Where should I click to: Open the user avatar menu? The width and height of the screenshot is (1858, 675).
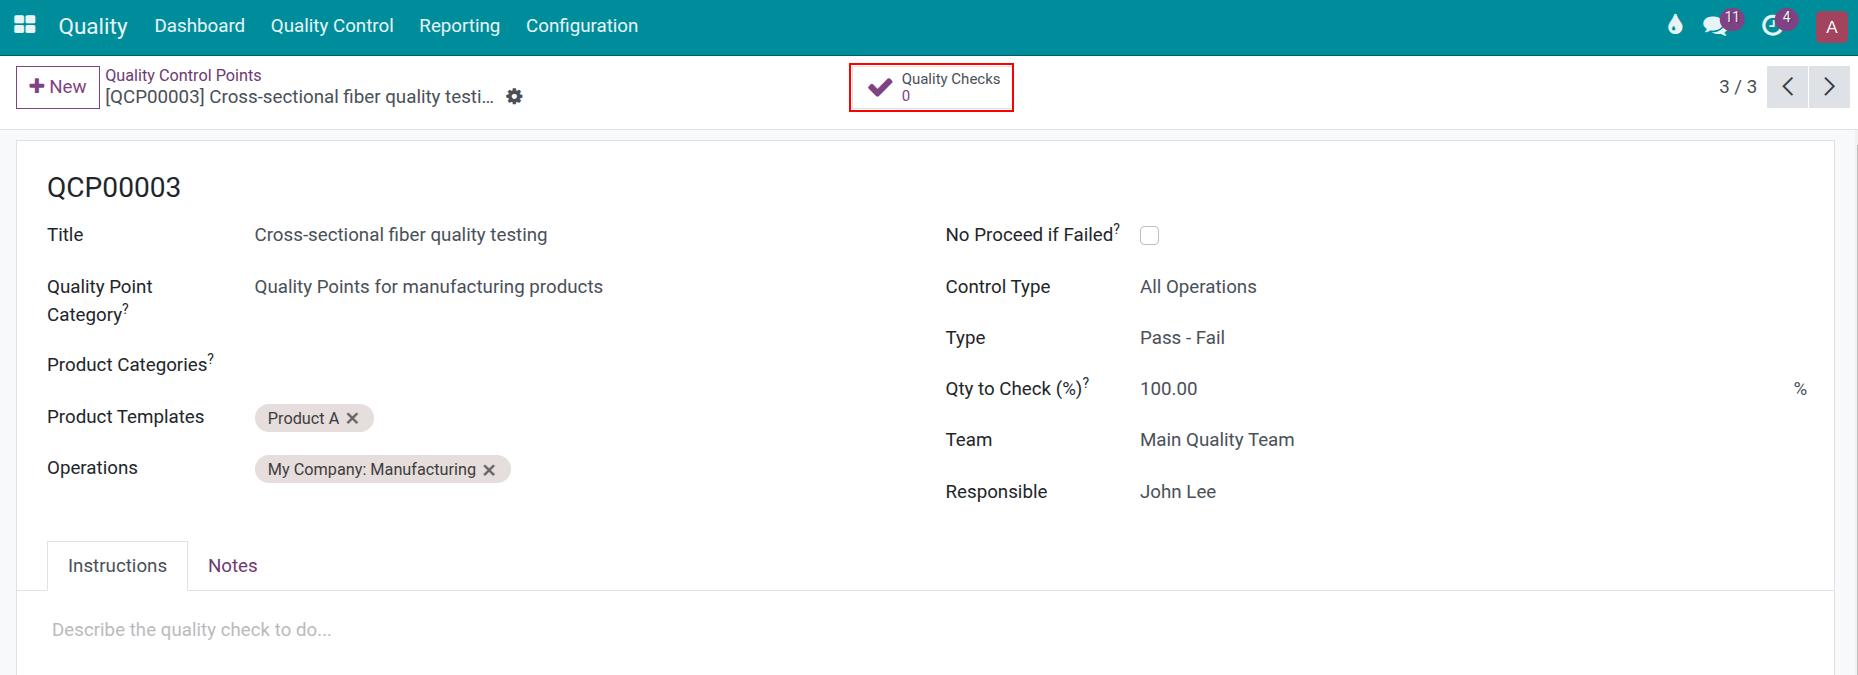pyautogui.click(x=1831, y=27)
